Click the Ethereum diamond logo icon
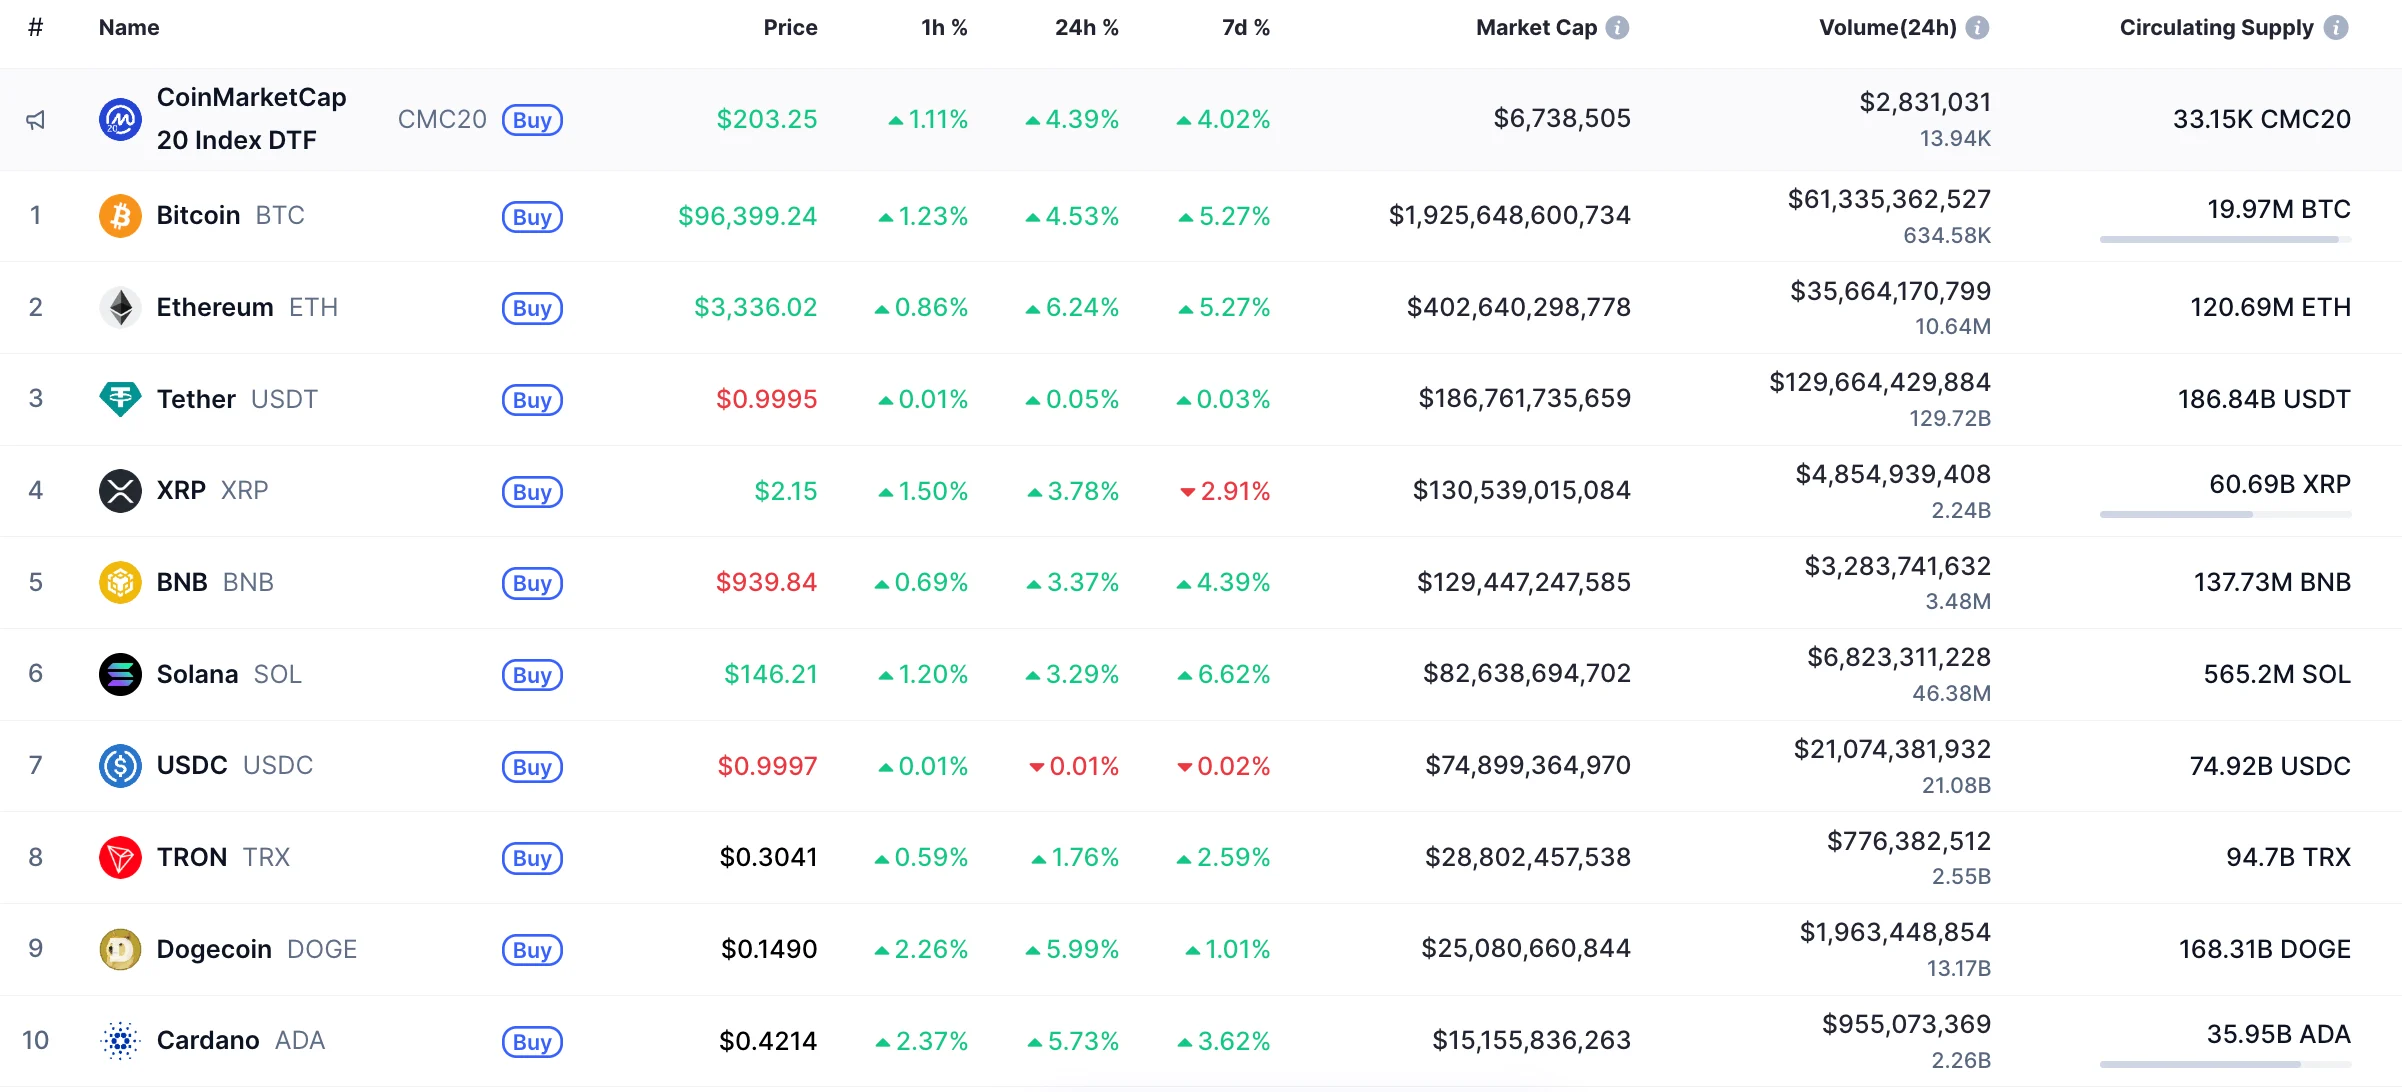 coord(120,307)
